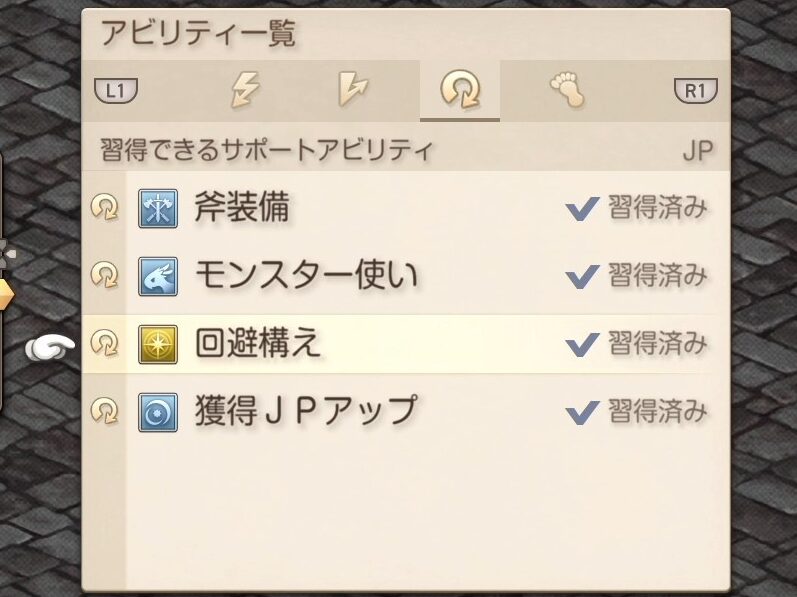Switch to the second lightning bolt ability tab
The width and height of the screenshot is (797, 597).
353,91
